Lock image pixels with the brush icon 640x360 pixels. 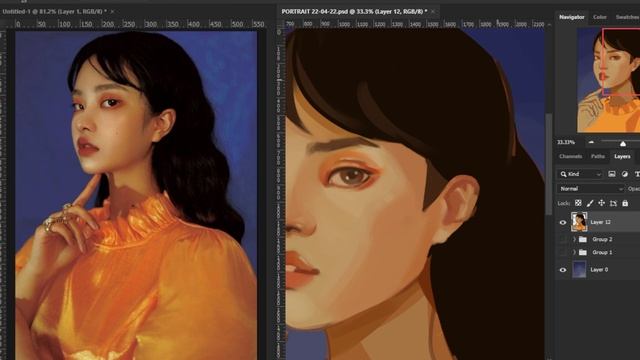[x=590, y=203]
